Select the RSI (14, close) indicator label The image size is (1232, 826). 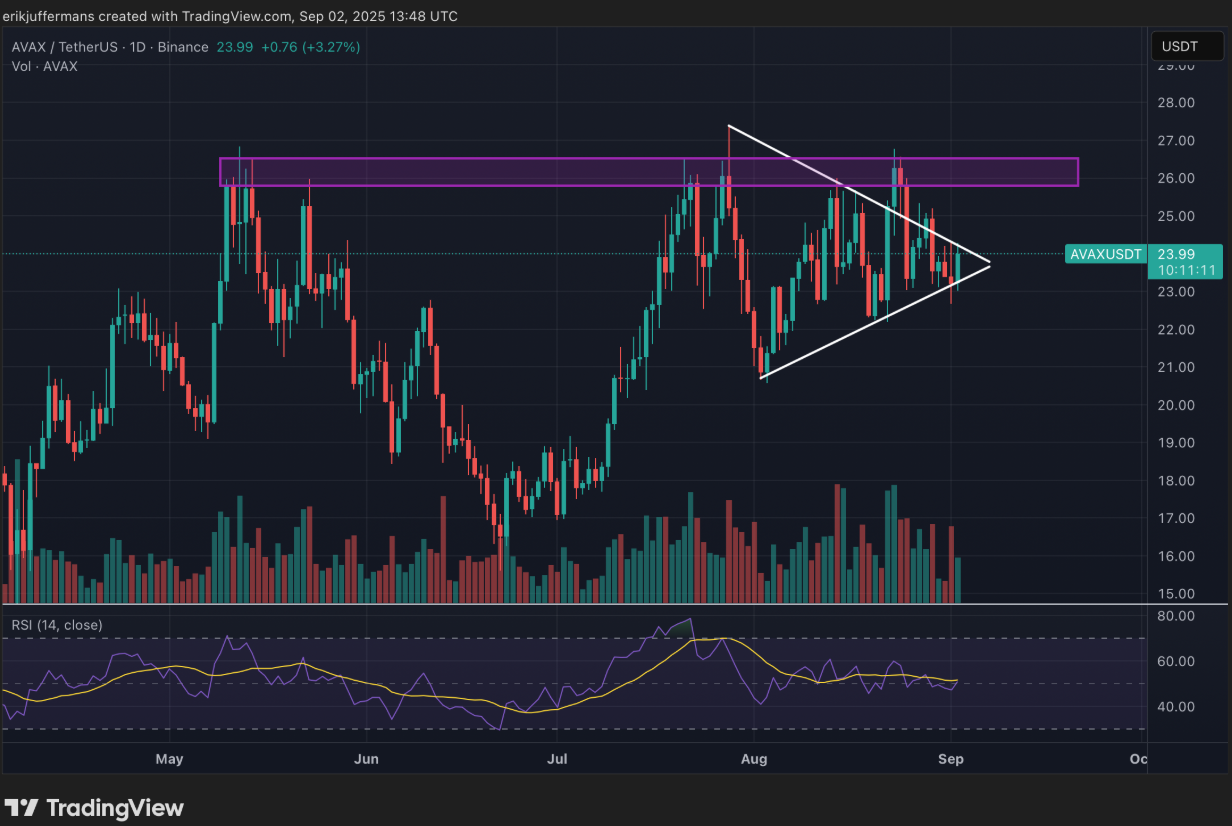coord(57,625)
